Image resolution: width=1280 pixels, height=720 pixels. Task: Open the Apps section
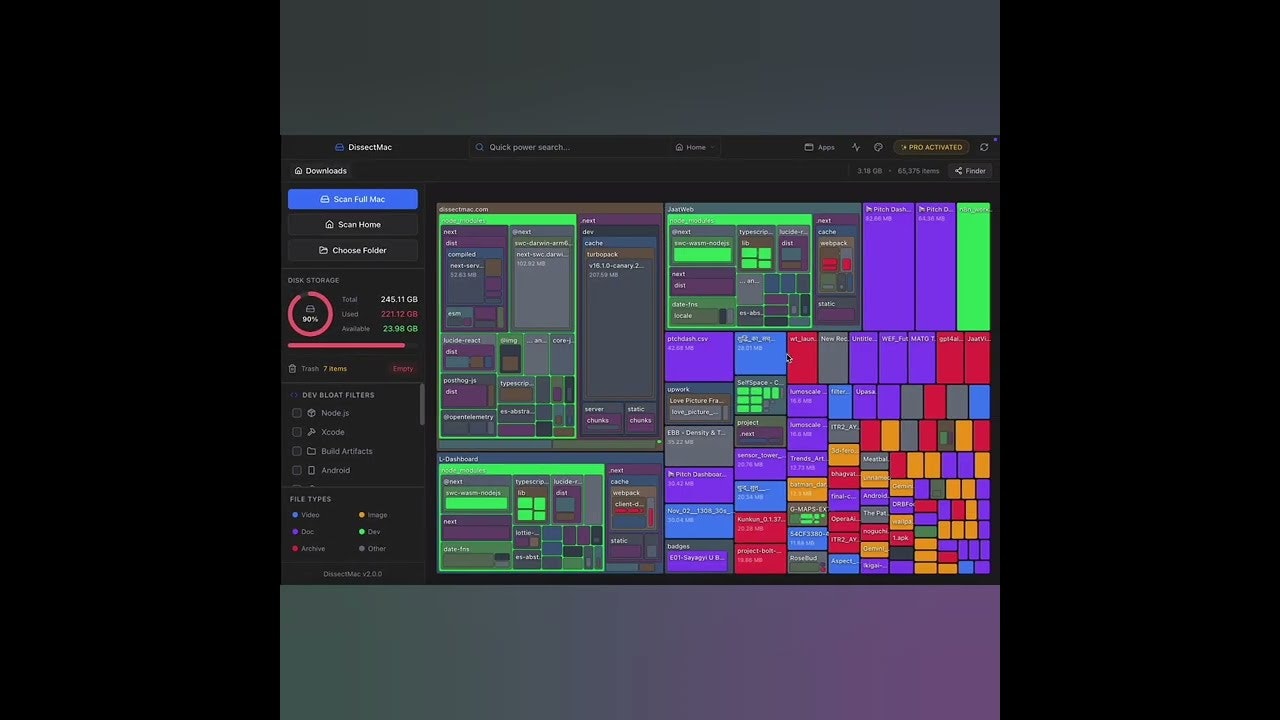coord(819,147)
